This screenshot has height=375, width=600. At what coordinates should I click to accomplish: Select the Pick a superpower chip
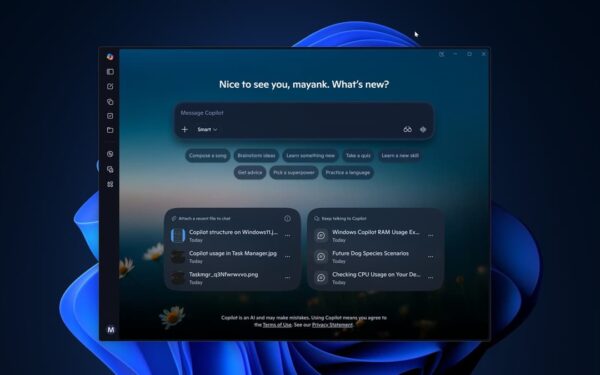[x=294, y=173]
